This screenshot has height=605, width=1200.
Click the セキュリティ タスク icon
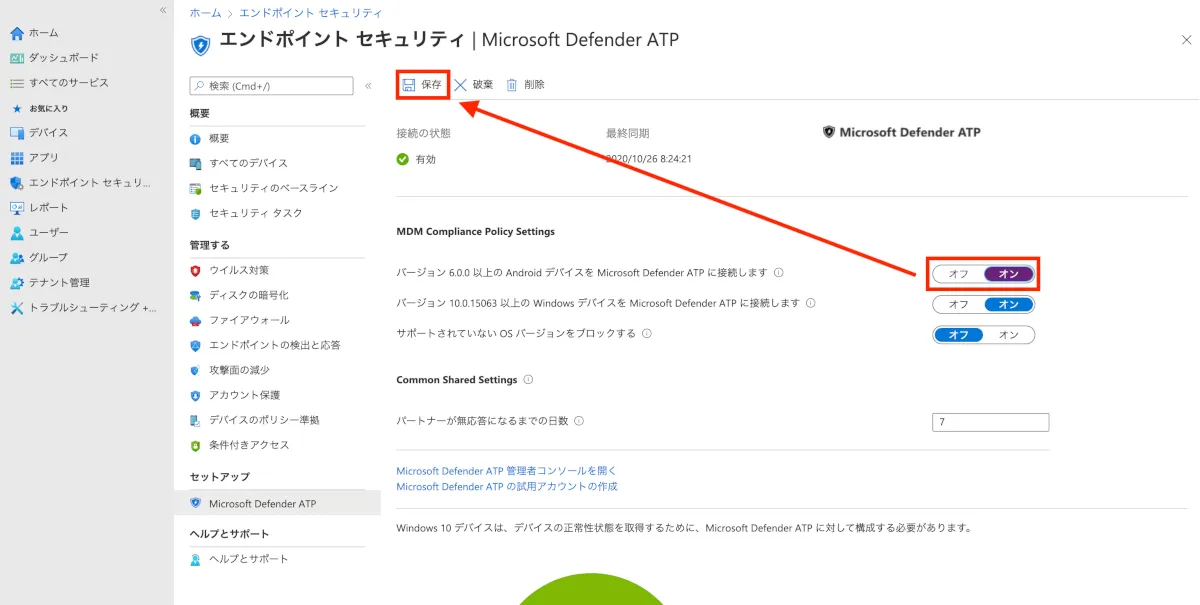[195, 213]
